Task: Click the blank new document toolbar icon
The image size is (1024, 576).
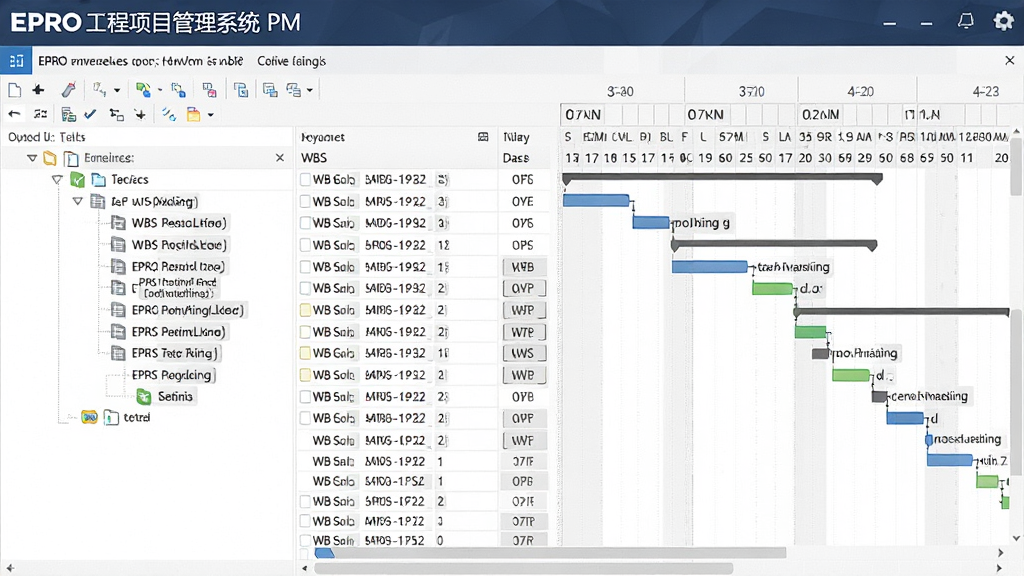Action: 14,89
